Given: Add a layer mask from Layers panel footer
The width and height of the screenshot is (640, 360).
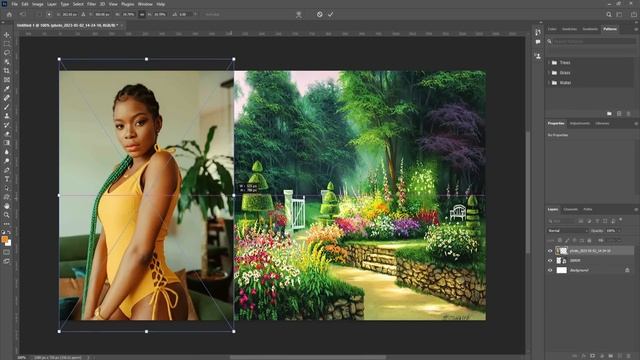Looking at the screenshot, I should [593, 356].
